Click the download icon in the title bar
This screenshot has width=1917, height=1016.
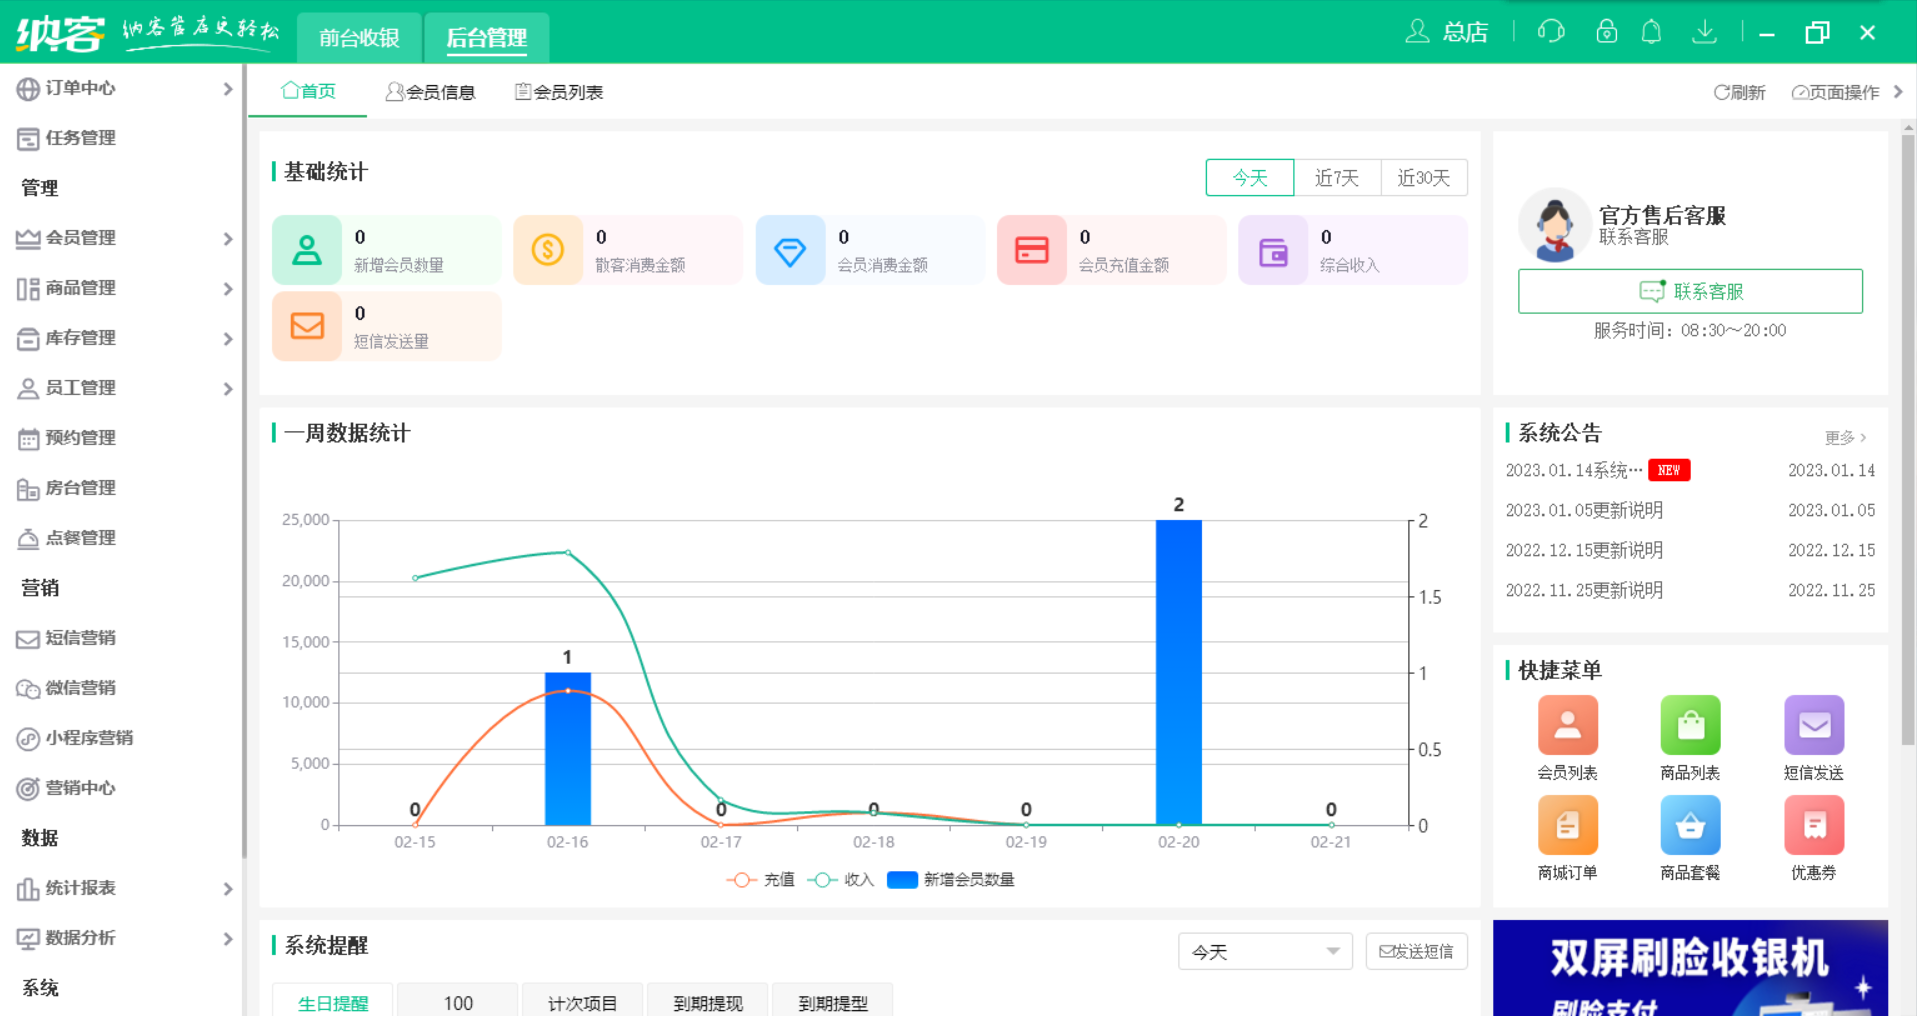(x=1704, y=31)
